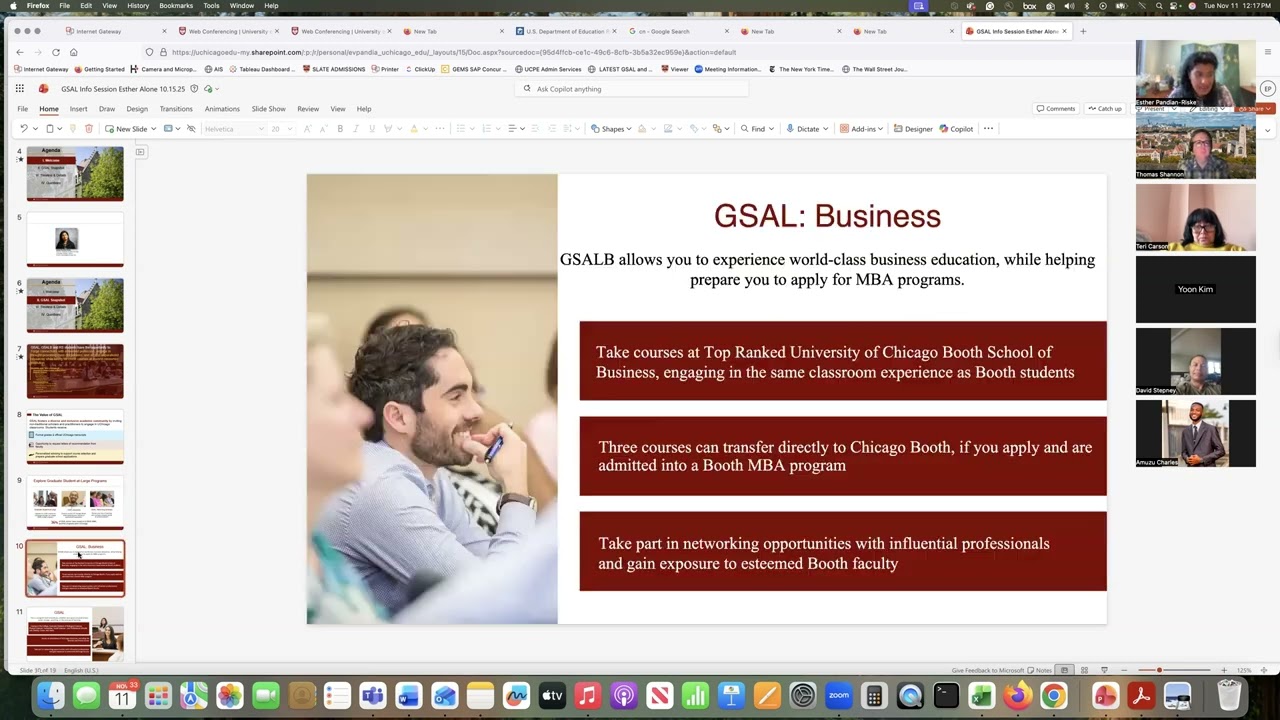Click the red Delete trash icon

(x=89, y=129)
